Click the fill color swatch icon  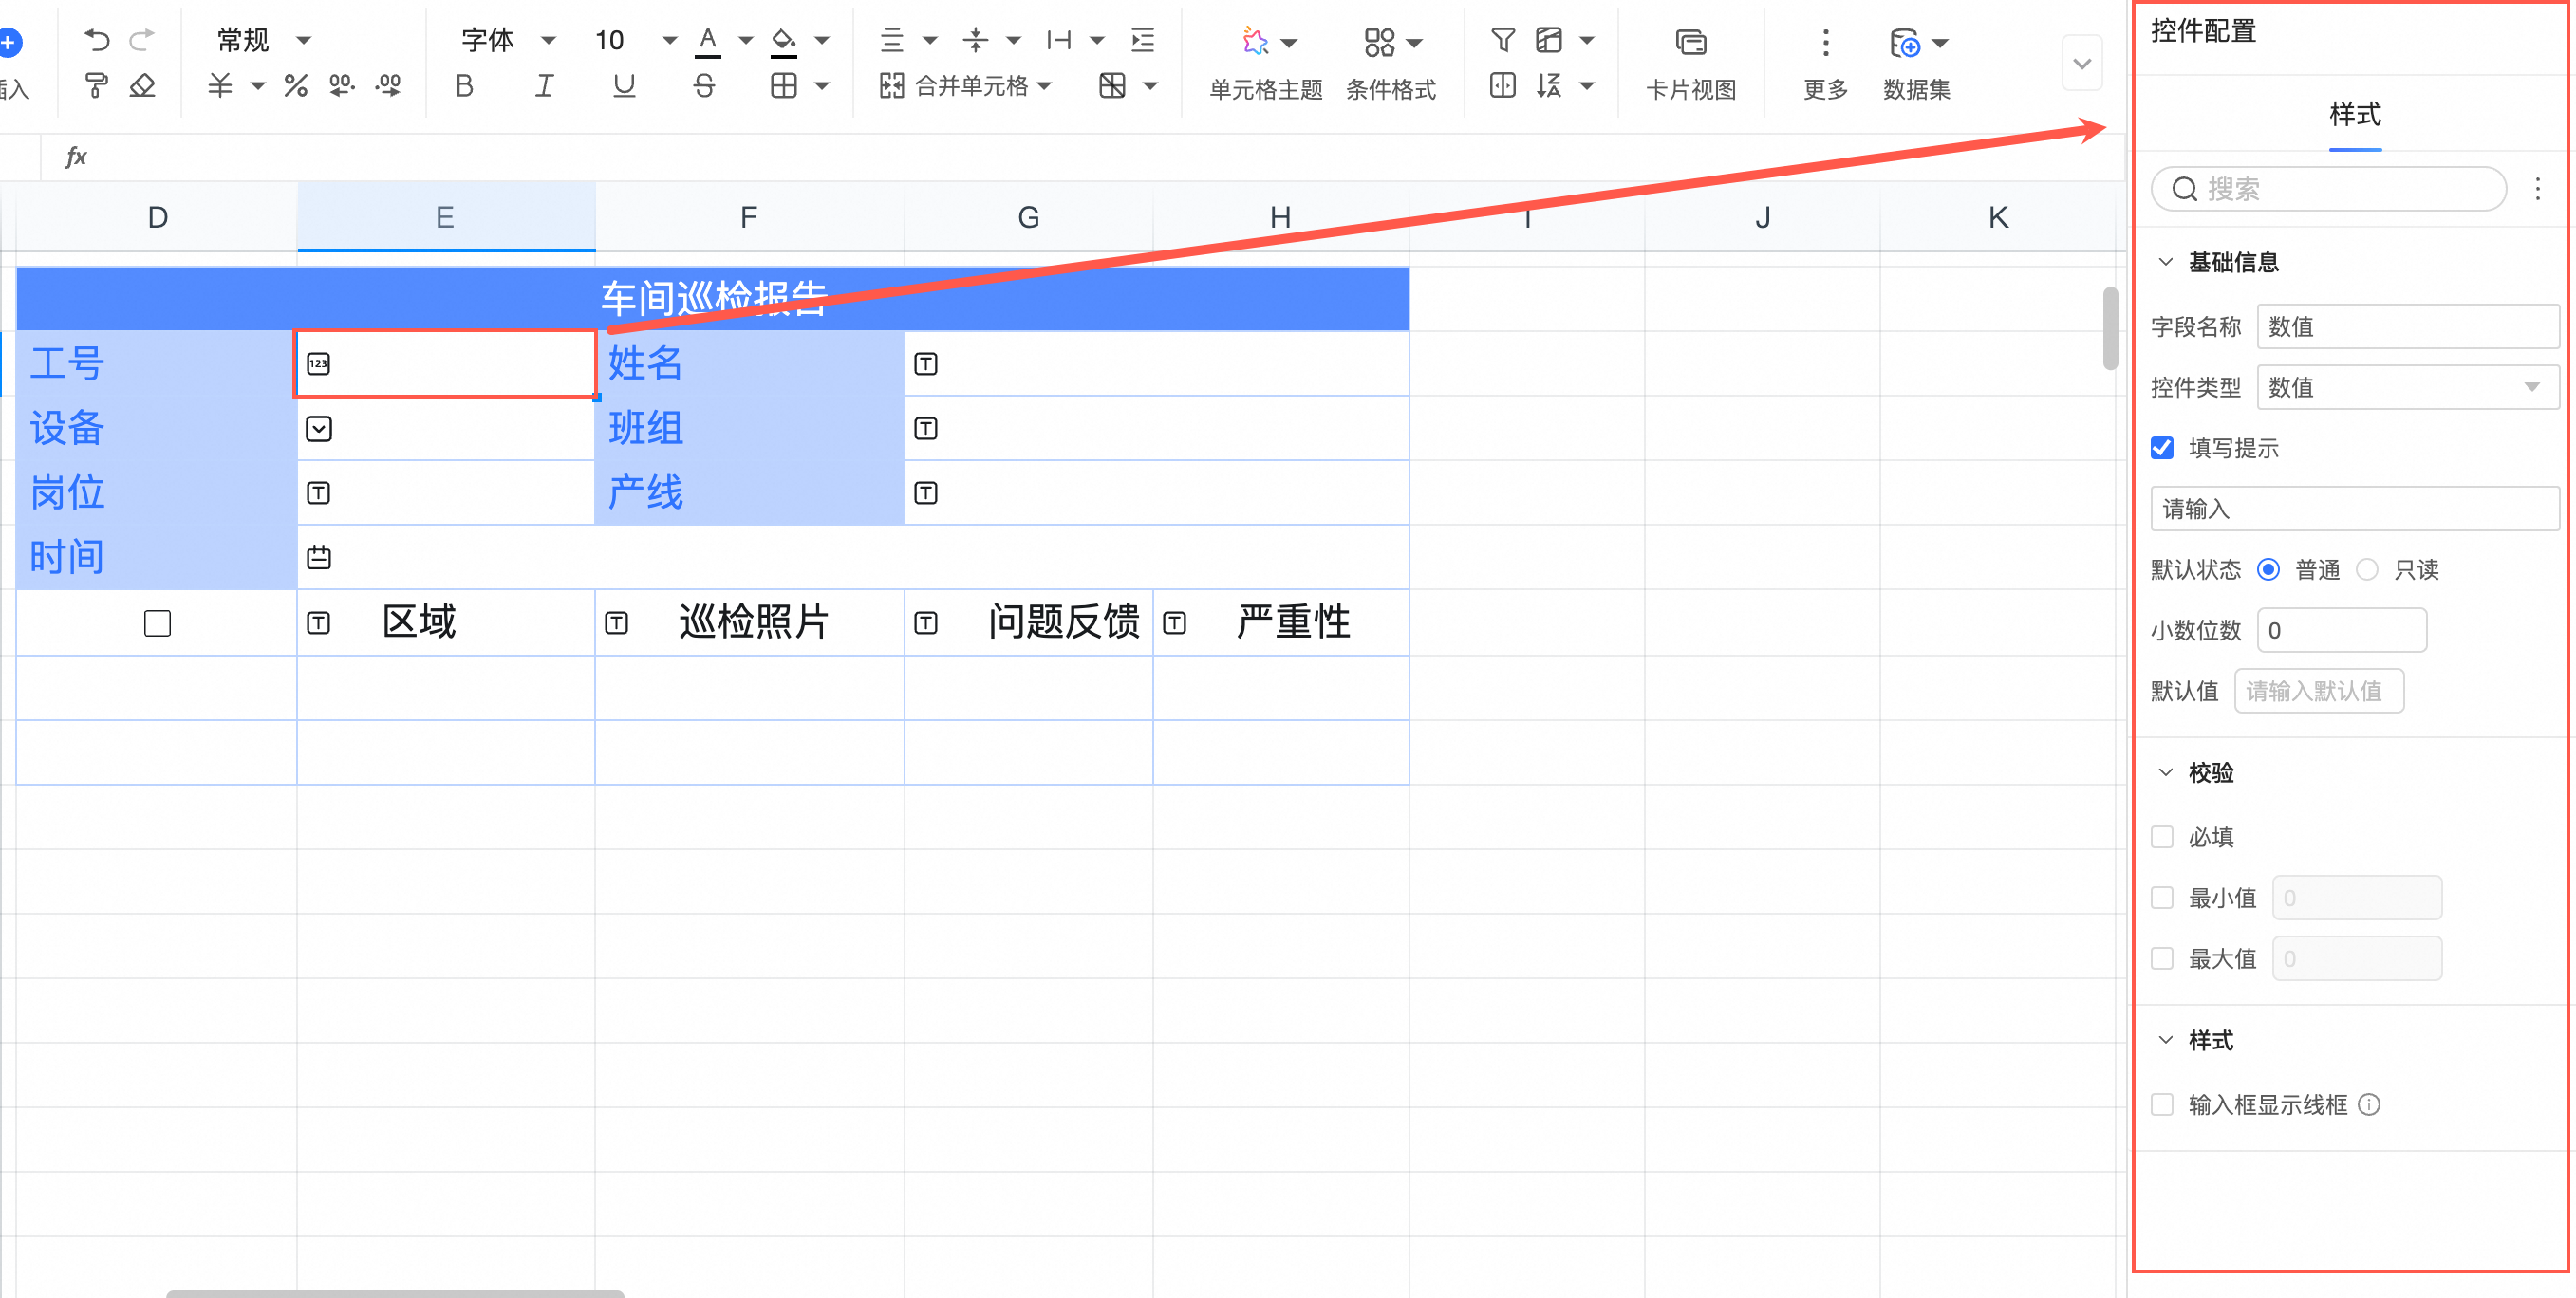click(784, 40)
